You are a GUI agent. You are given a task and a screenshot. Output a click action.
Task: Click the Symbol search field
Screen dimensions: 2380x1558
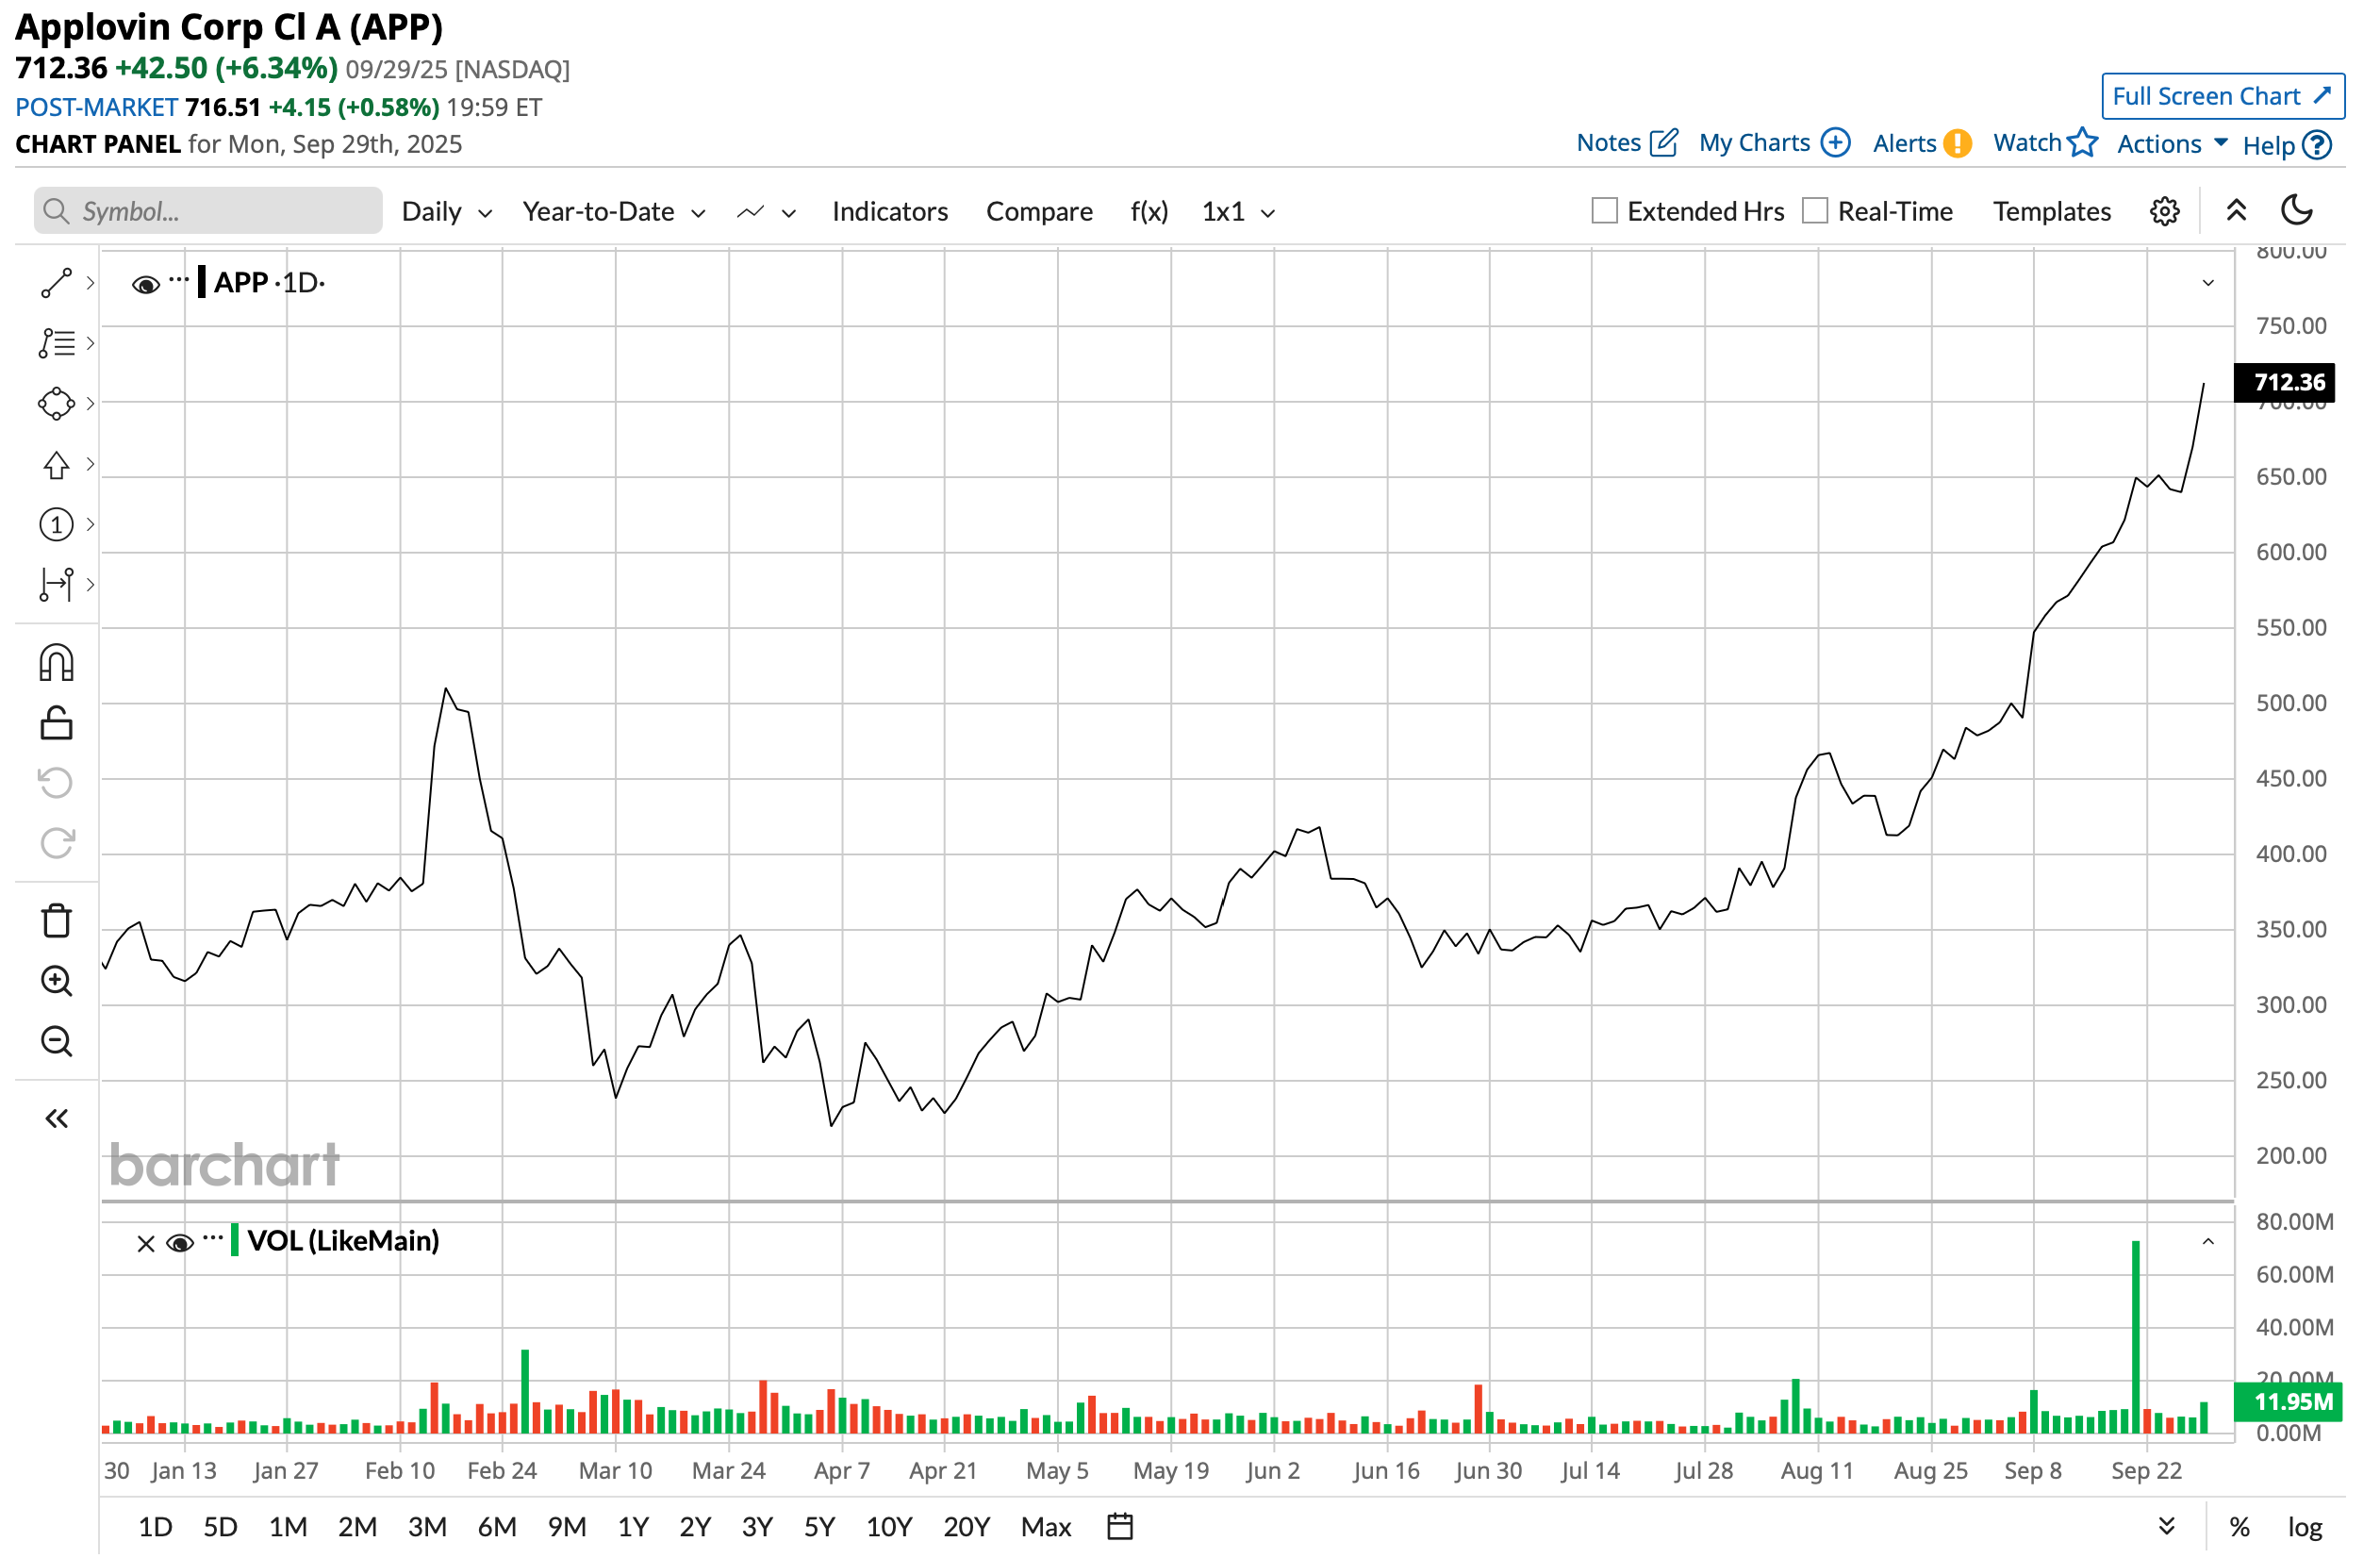click(210, 212)
